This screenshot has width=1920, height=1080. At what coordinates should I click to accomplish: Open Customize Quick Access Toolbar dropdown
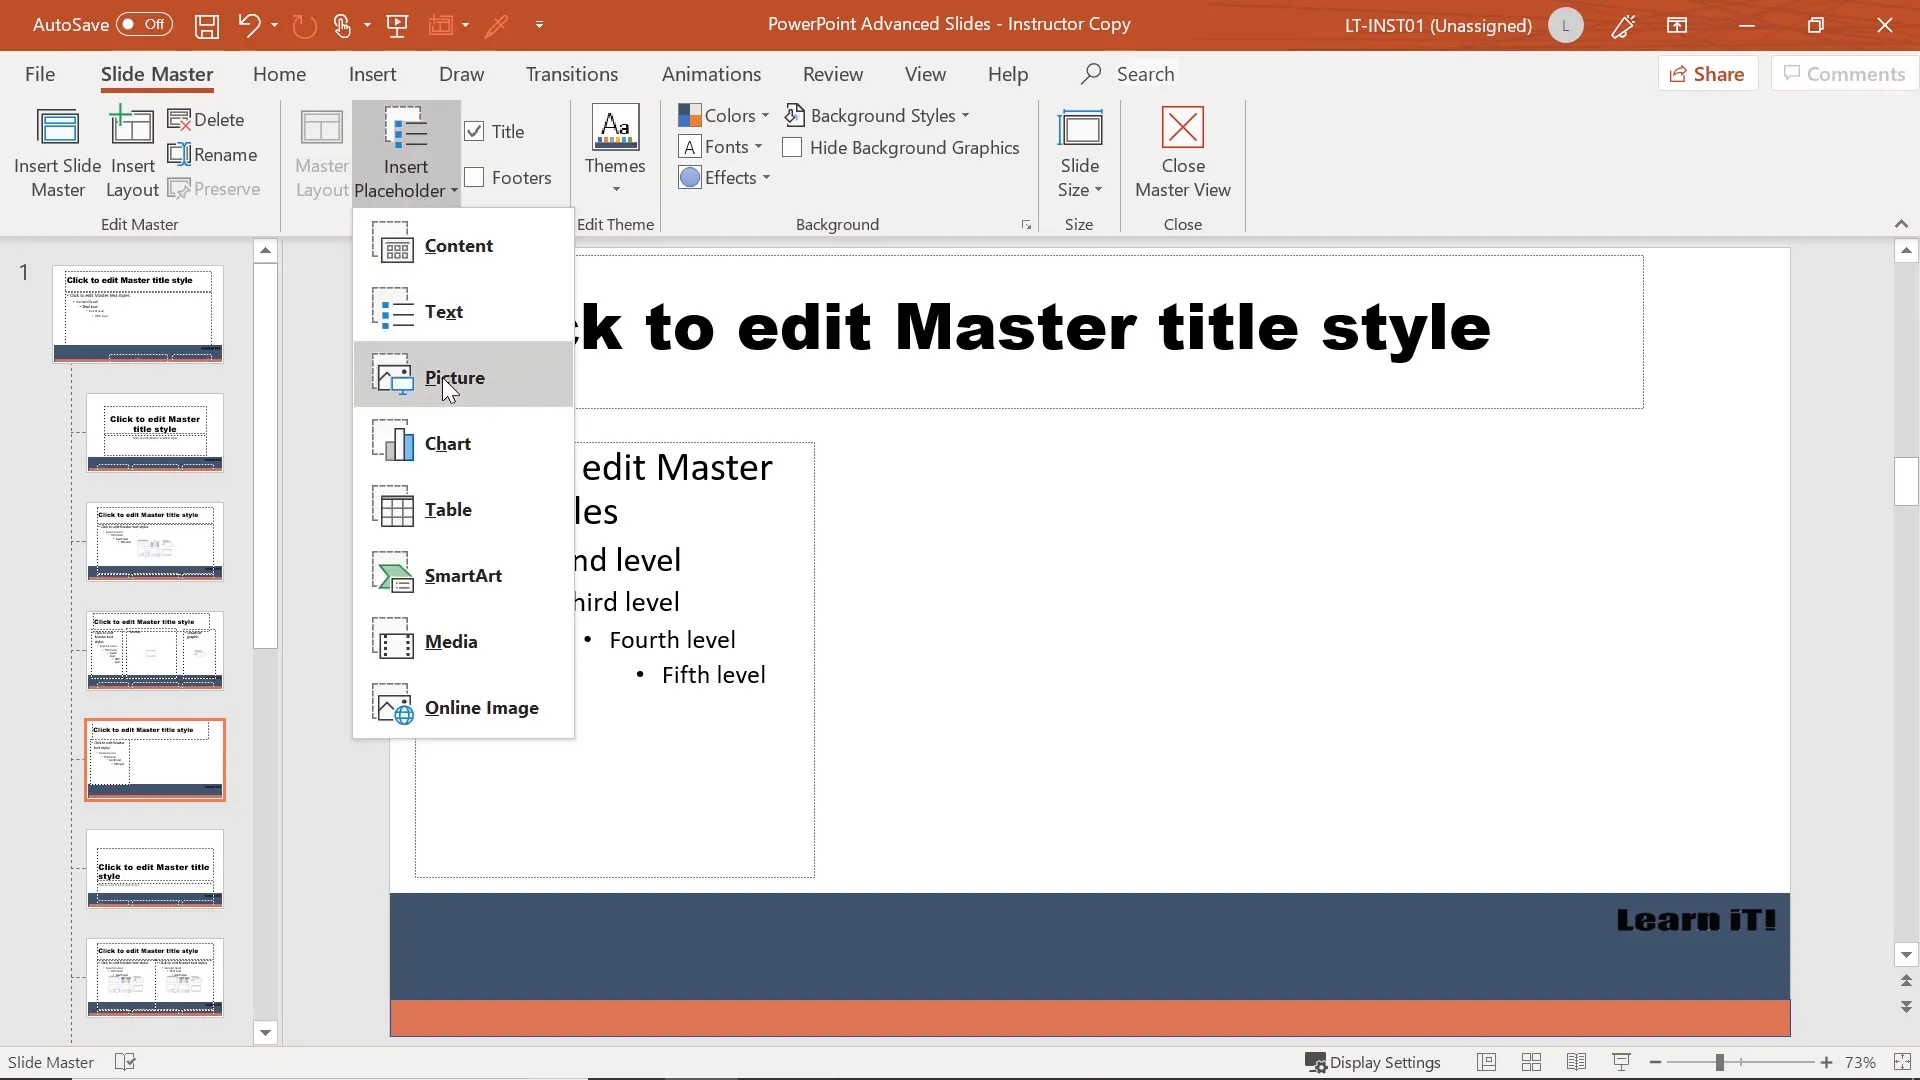(x=539, y=25)
